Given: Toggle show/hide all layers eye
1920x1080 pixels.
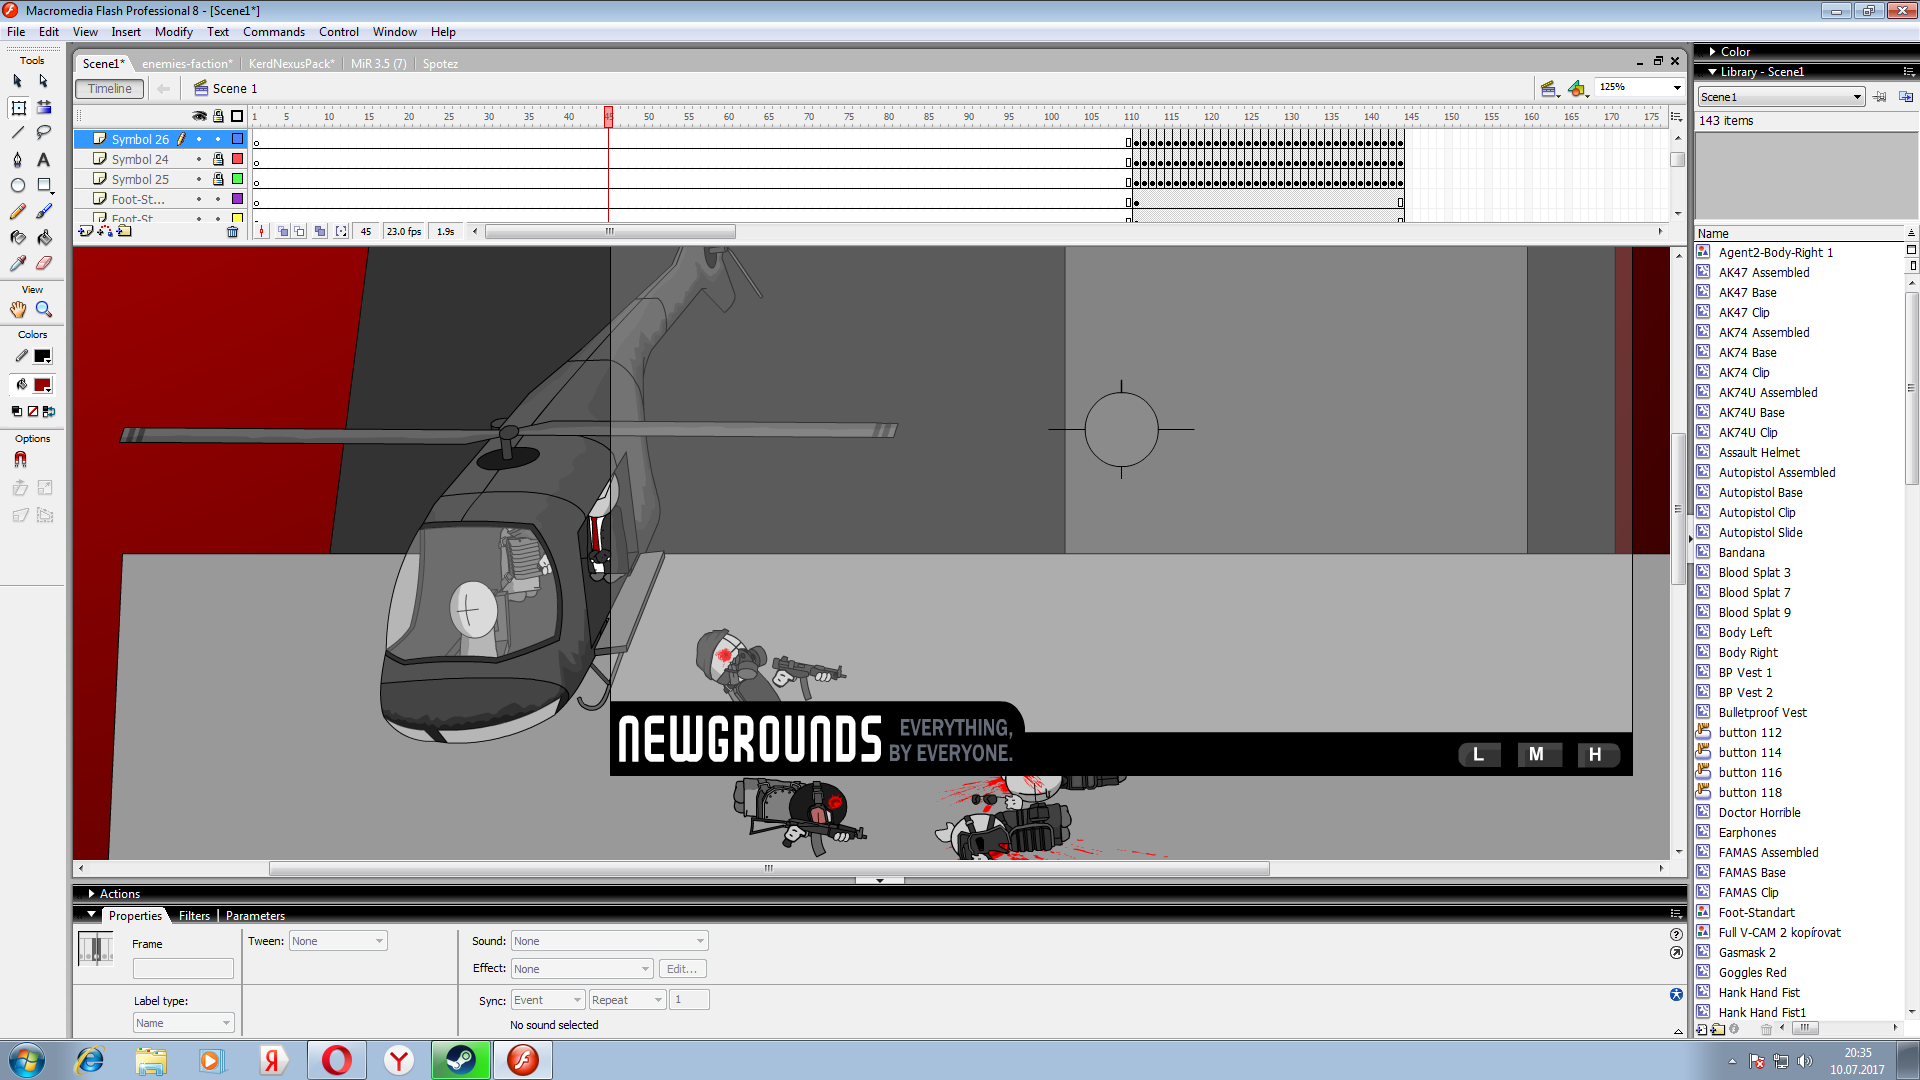Looking at the screenshot, I should pos(199,116).
